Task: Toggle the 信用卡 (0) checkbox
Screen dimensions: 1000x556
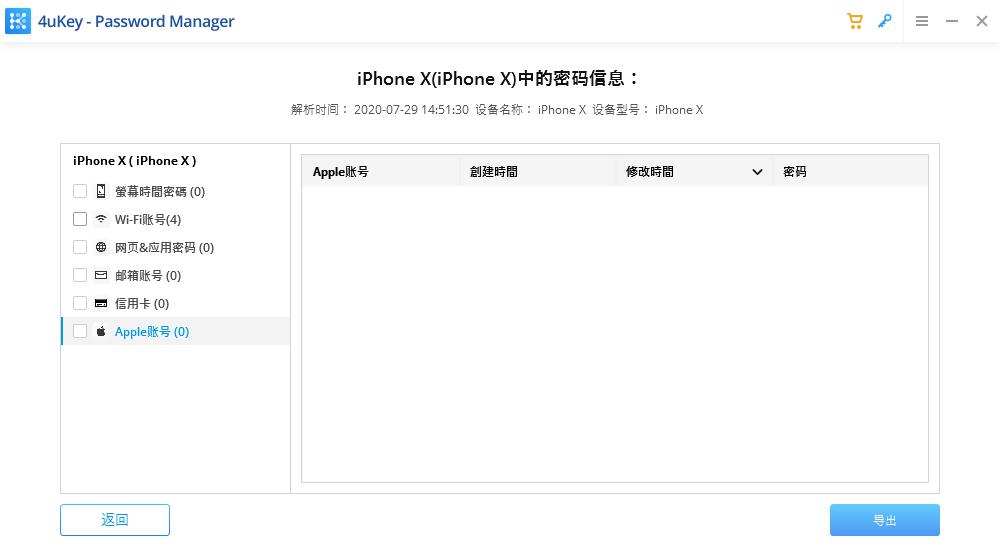Action: point(80,303)
